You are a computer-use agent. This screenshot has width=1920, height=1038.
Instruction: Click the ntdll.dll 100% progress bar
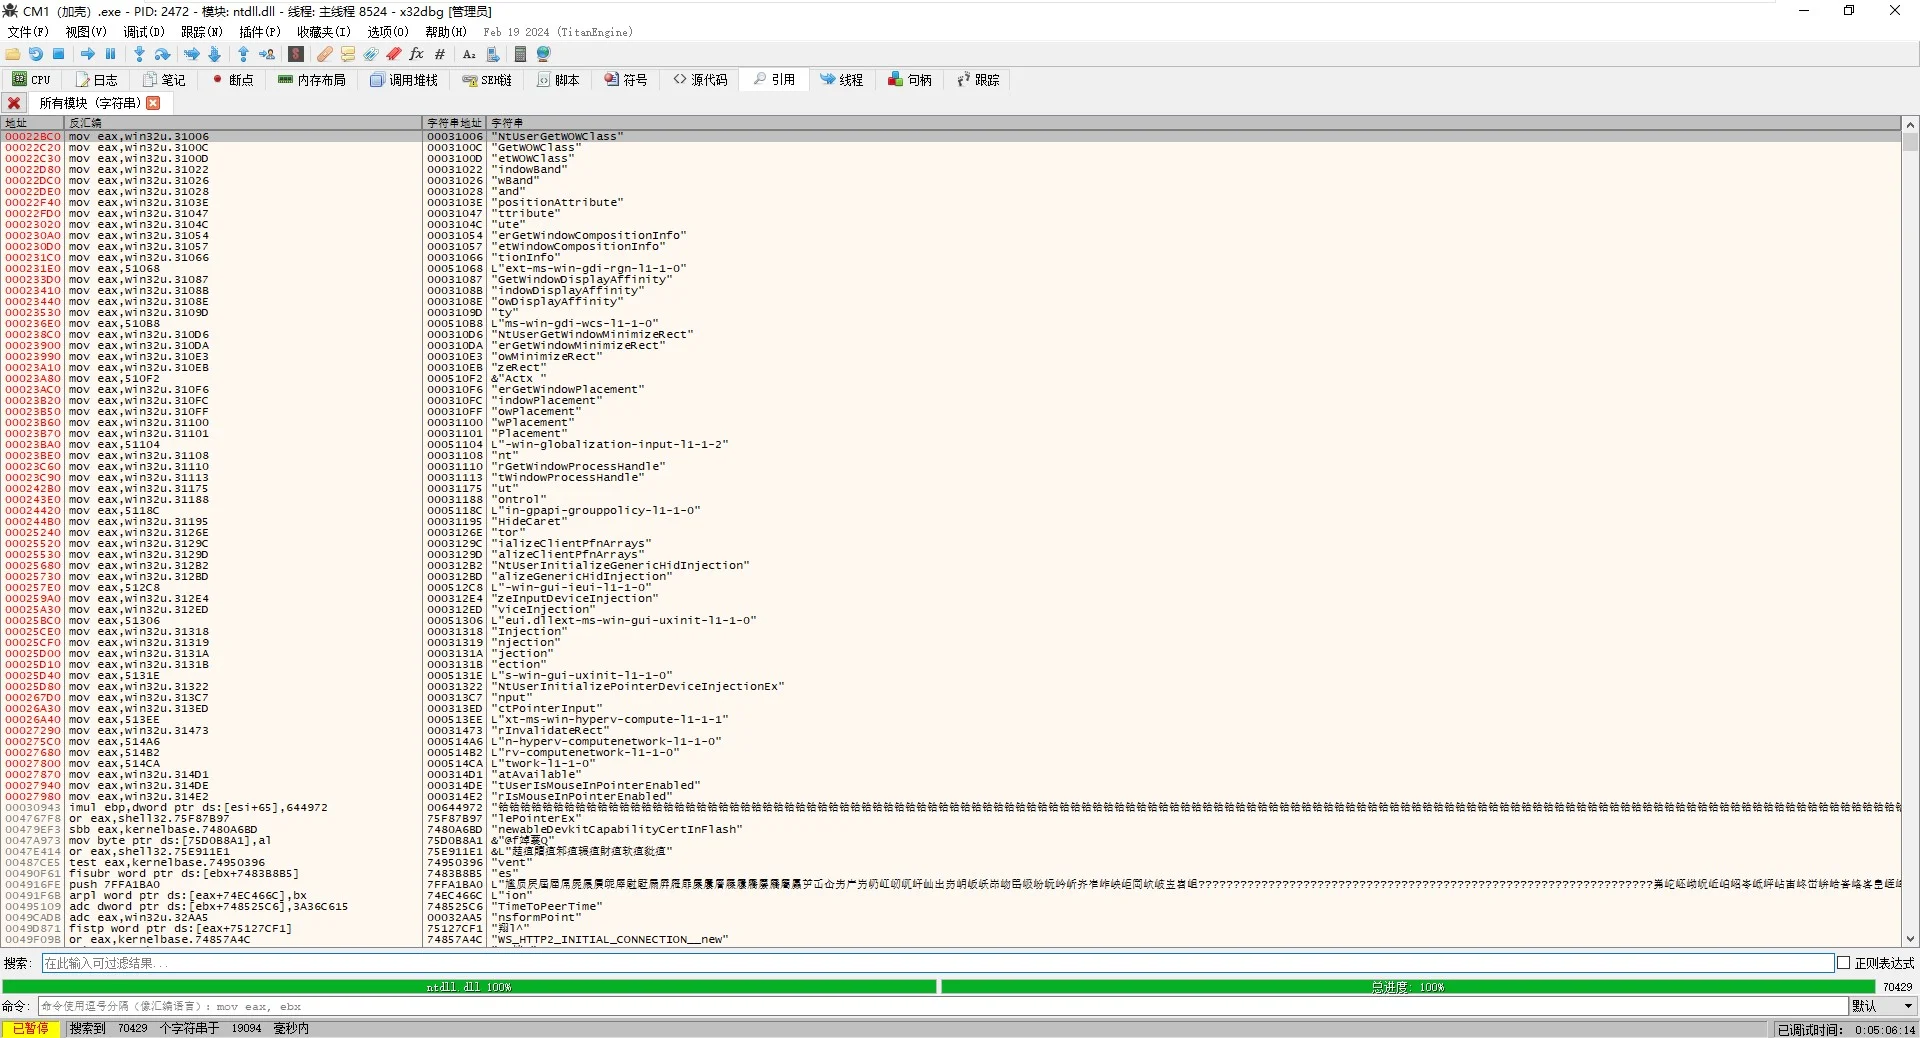pyautogui.click(x=469, y=987)
